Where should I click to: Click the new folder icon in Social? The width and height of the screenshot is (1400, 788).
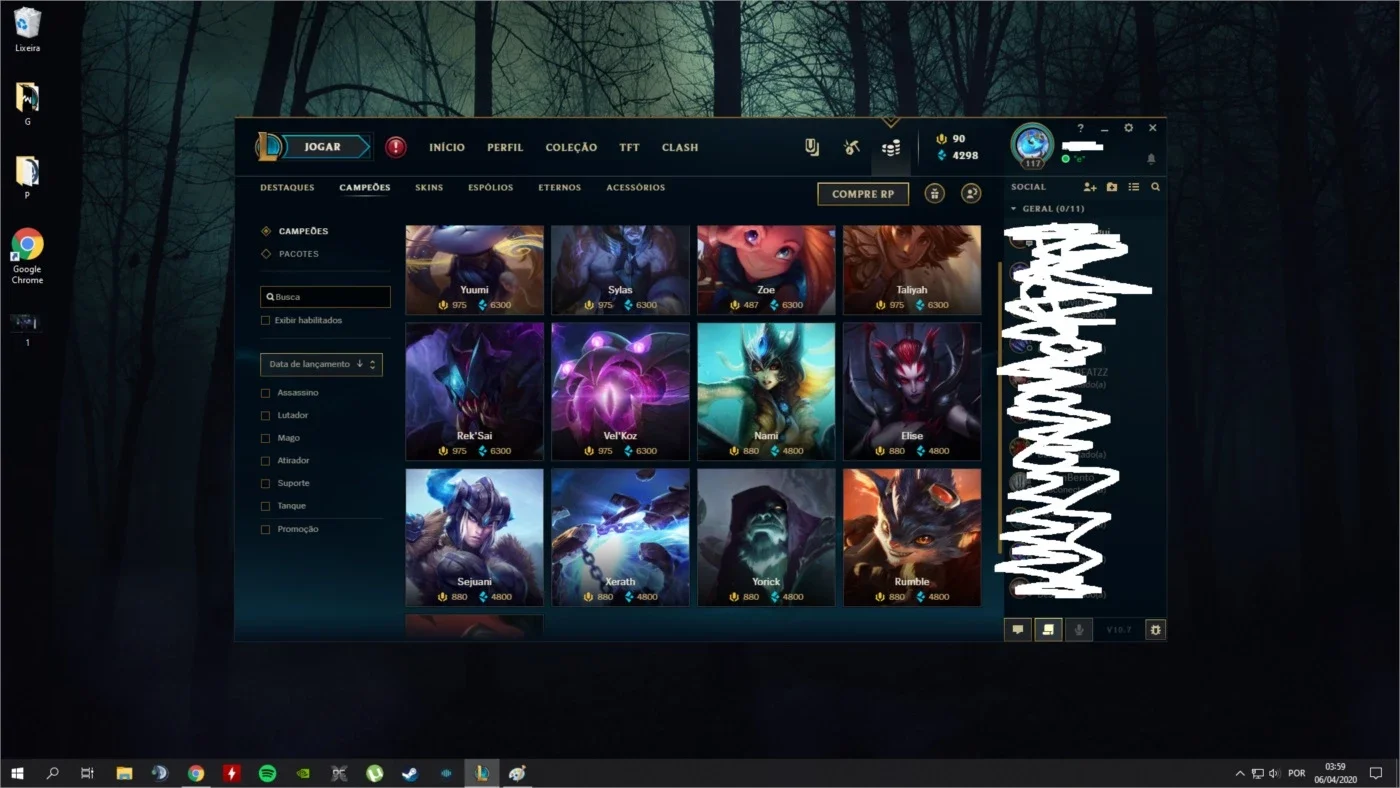1112,187
